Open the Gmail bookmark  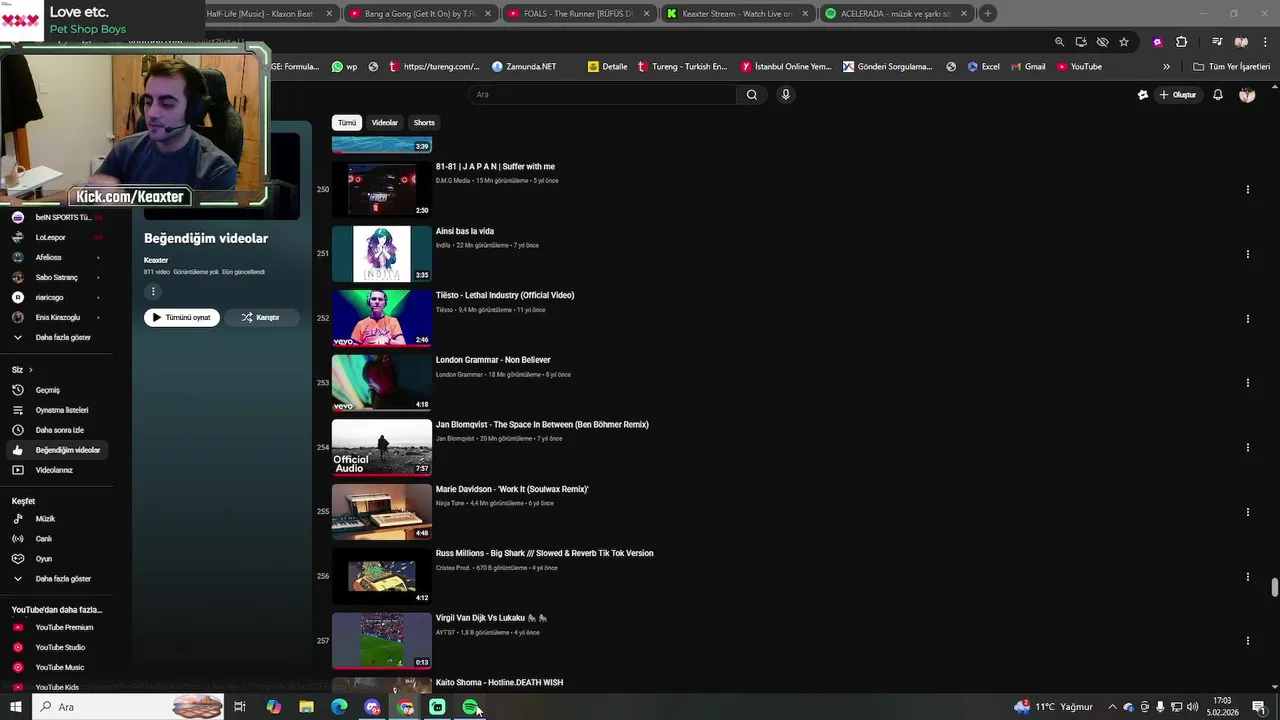click(1027, 67)
